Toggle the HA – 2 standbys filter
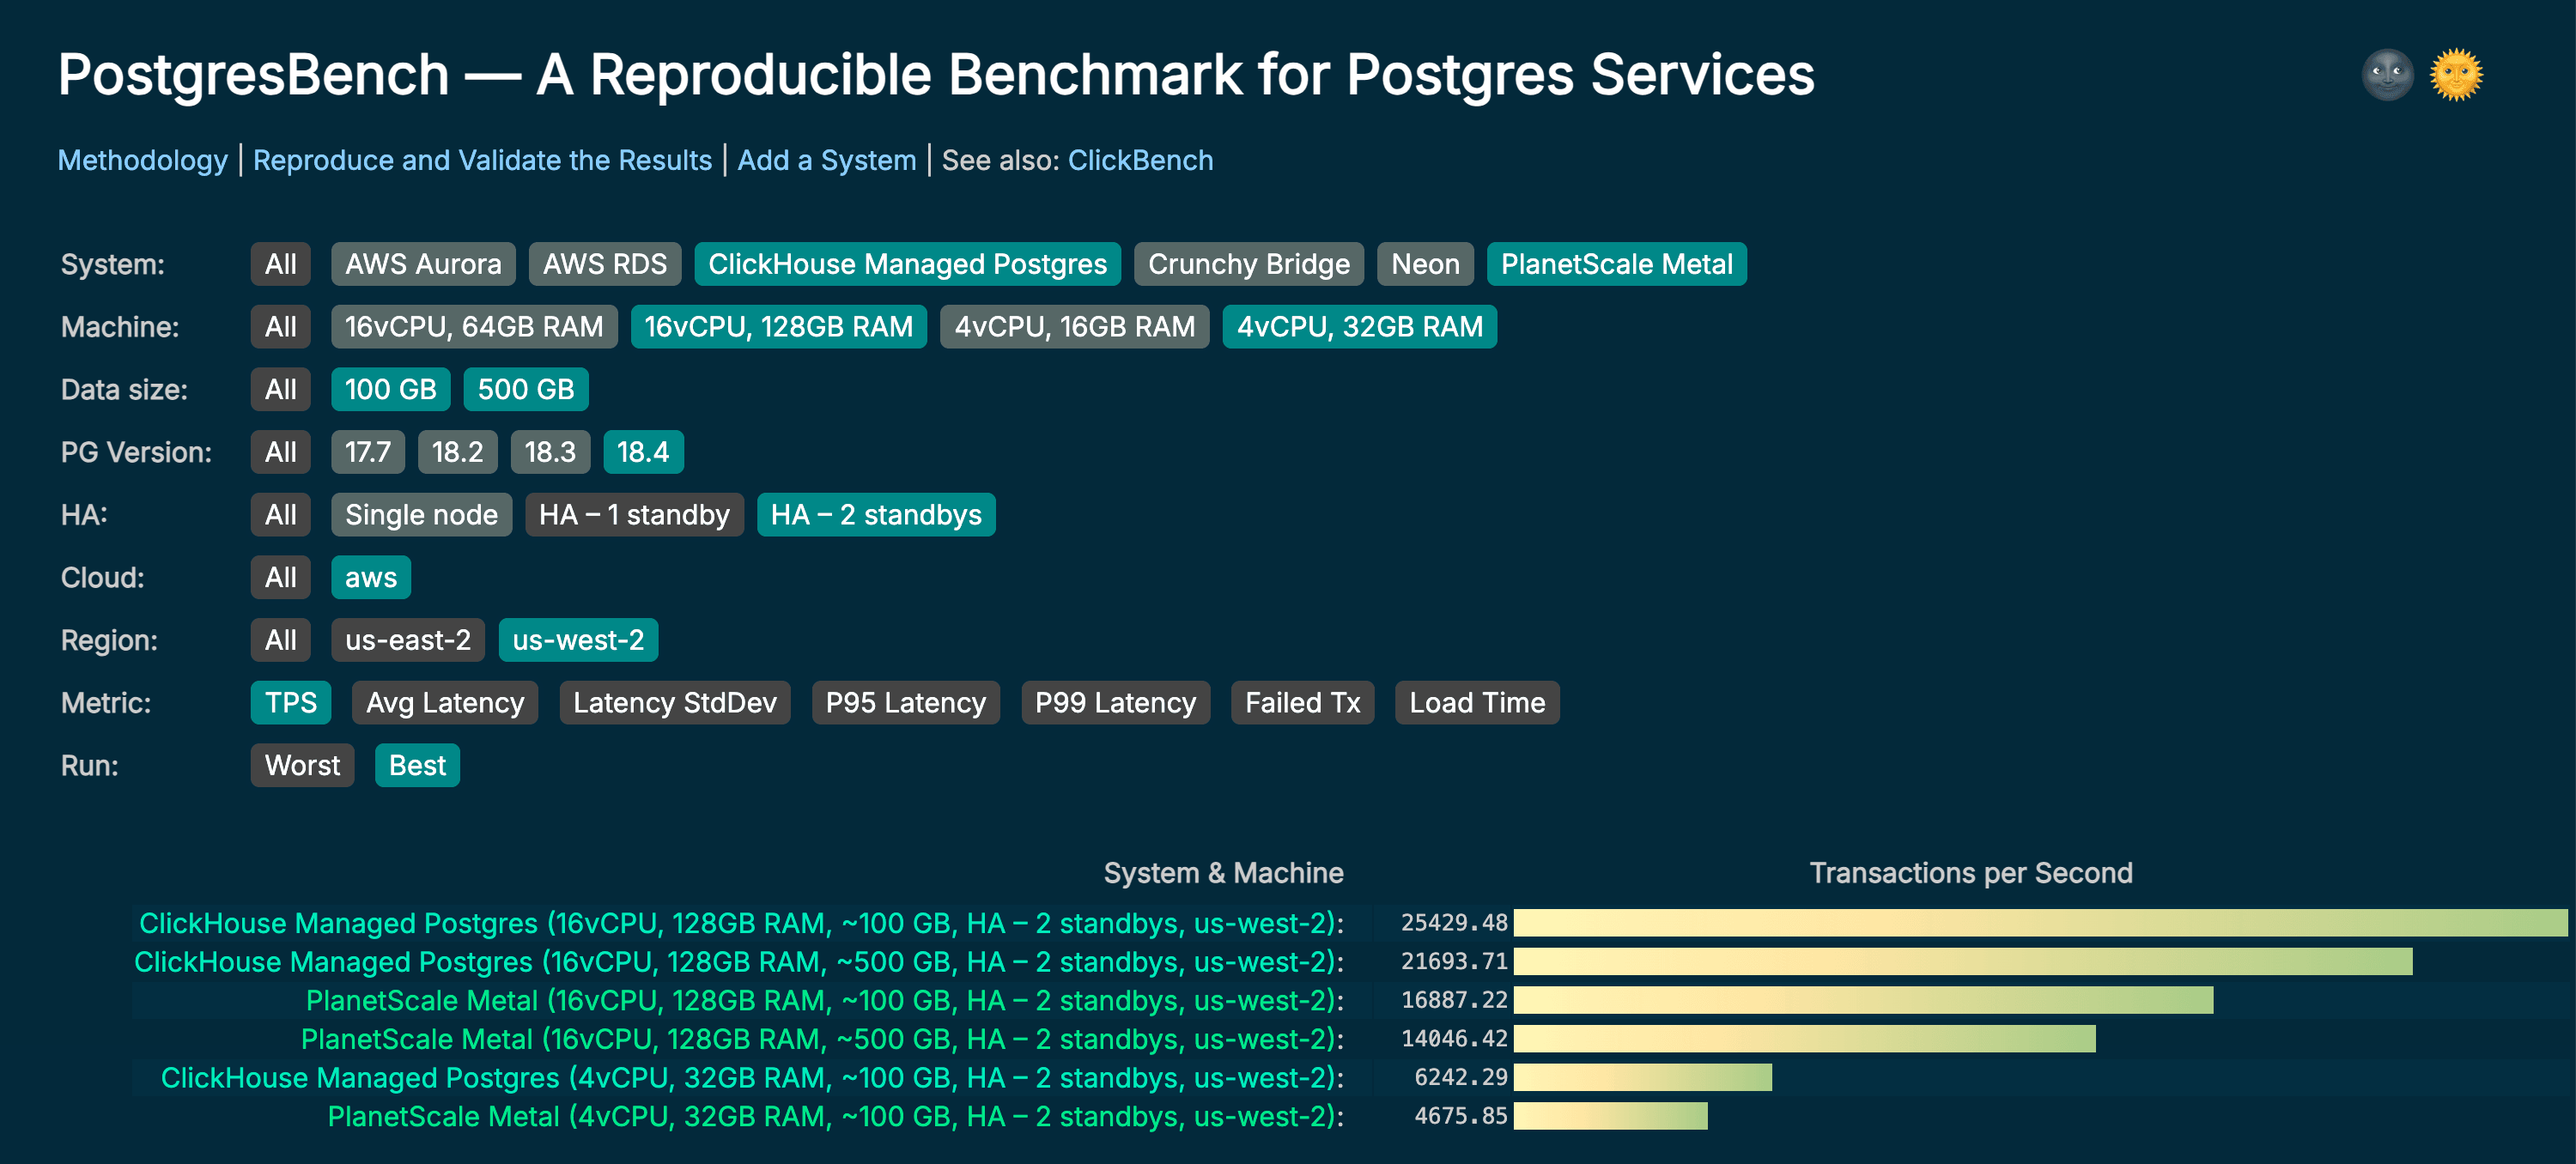Image resolution: width=2576 pixels, height=1164 pixels. (876, 515)
